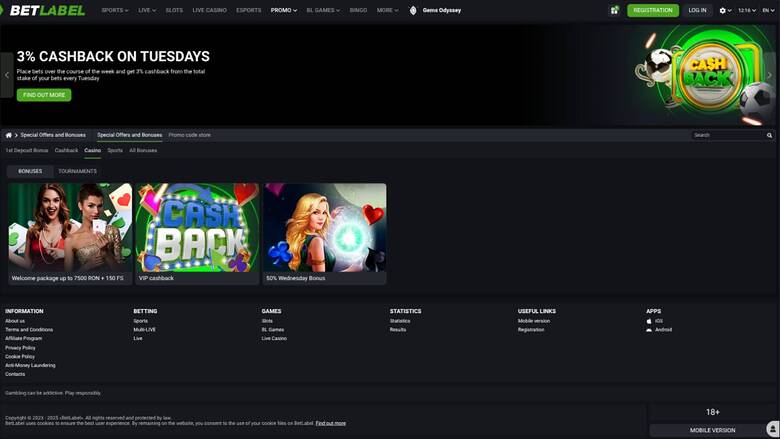Click the search magnifier icon
This screenshot has height=439, width=780.
click(x=770, y=135)
